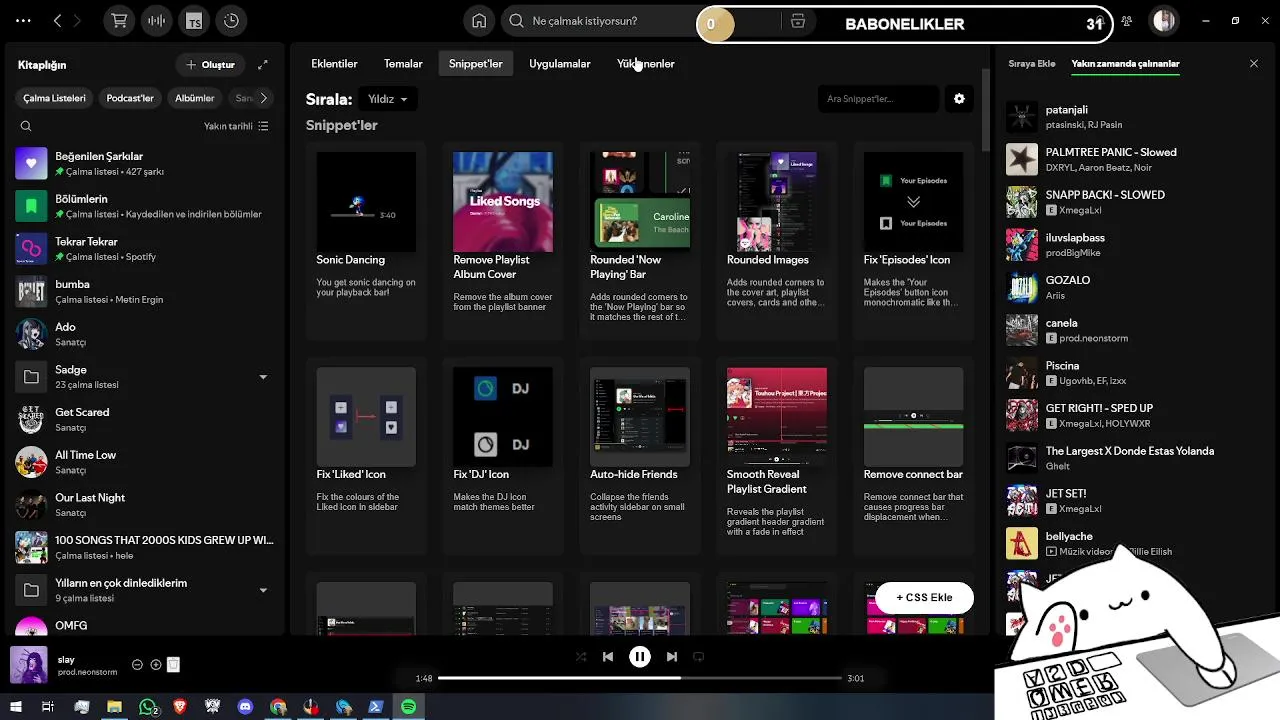This screenshot has height=720, width=1280.
Task: Show more library filter chips
Action: (263, 98)
